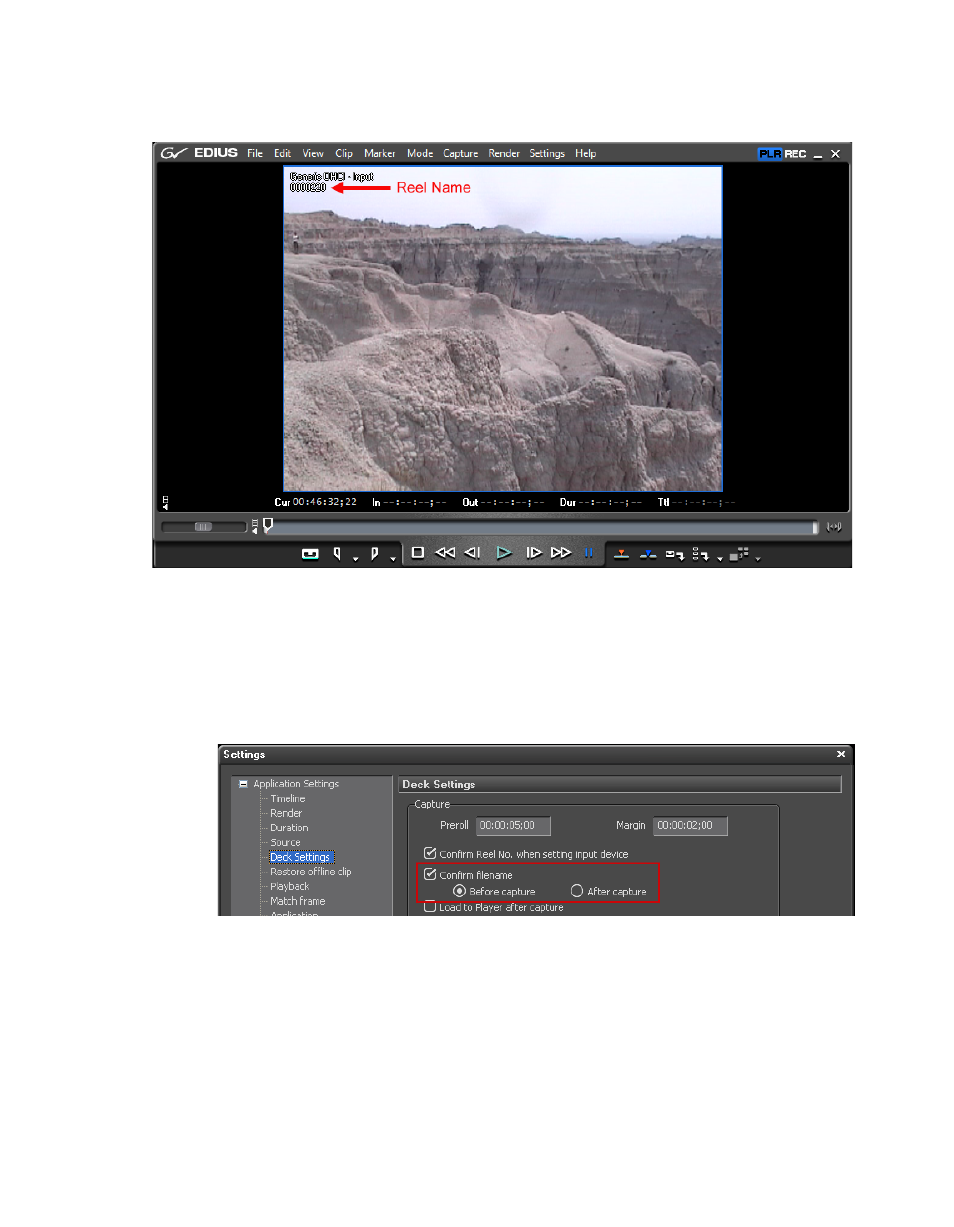This screenshot has width=954, height=1227.
Task: Open the Set In dropdown arrow
Action: [x=355, y=558]
